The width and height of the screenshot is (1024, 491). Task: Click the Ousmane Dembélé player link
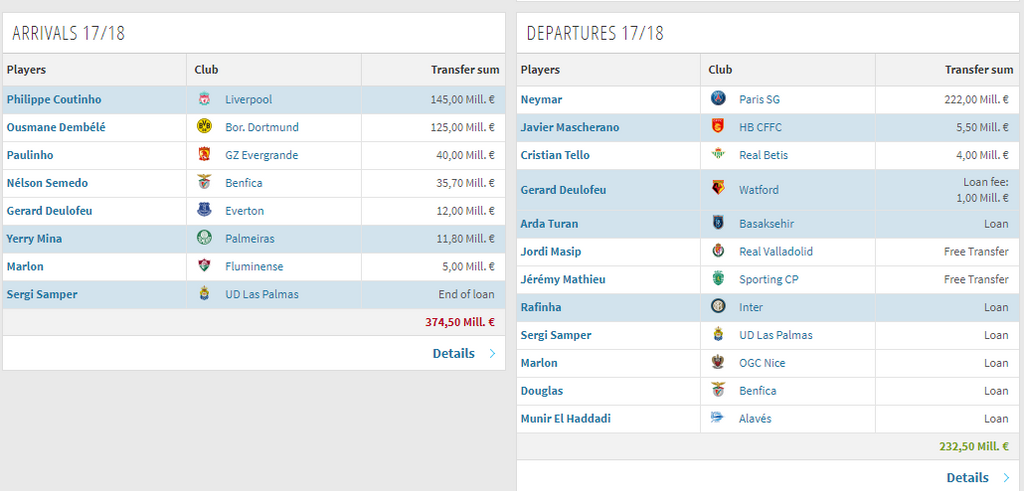[x=56, y=128]
